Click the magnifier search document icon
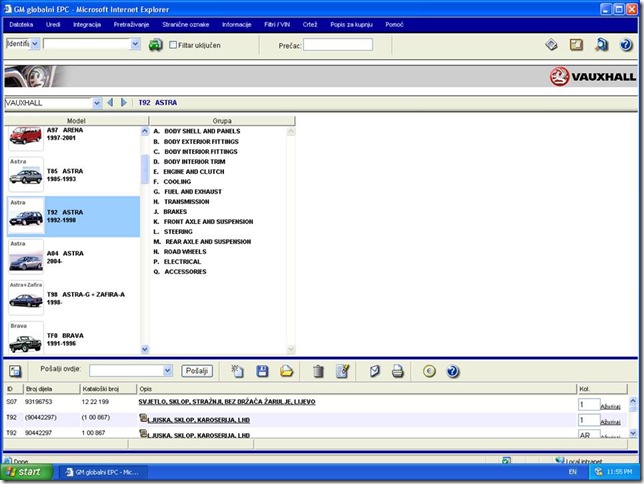The width and height of the screenshot is (644, 484). click(x=602, y=44)
